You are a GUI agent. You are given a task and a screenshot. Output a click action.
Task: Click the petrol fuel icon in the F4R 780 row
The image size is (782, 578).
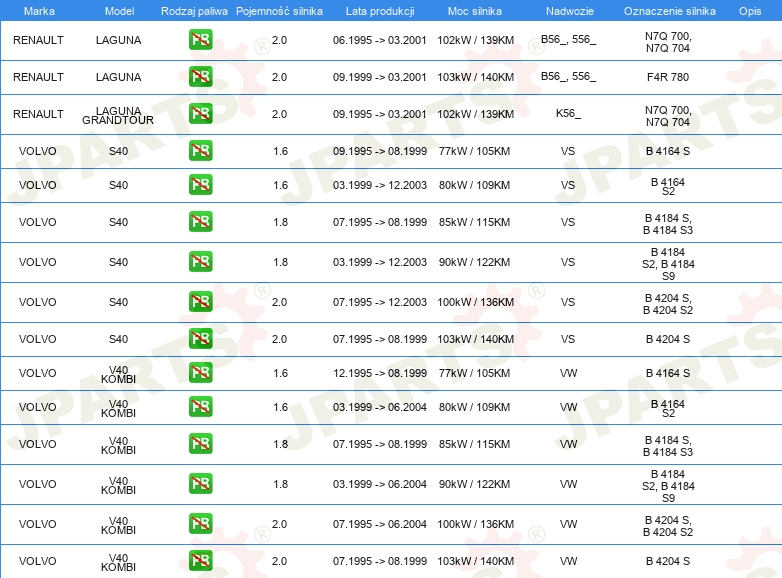click(x=200, y=76)
